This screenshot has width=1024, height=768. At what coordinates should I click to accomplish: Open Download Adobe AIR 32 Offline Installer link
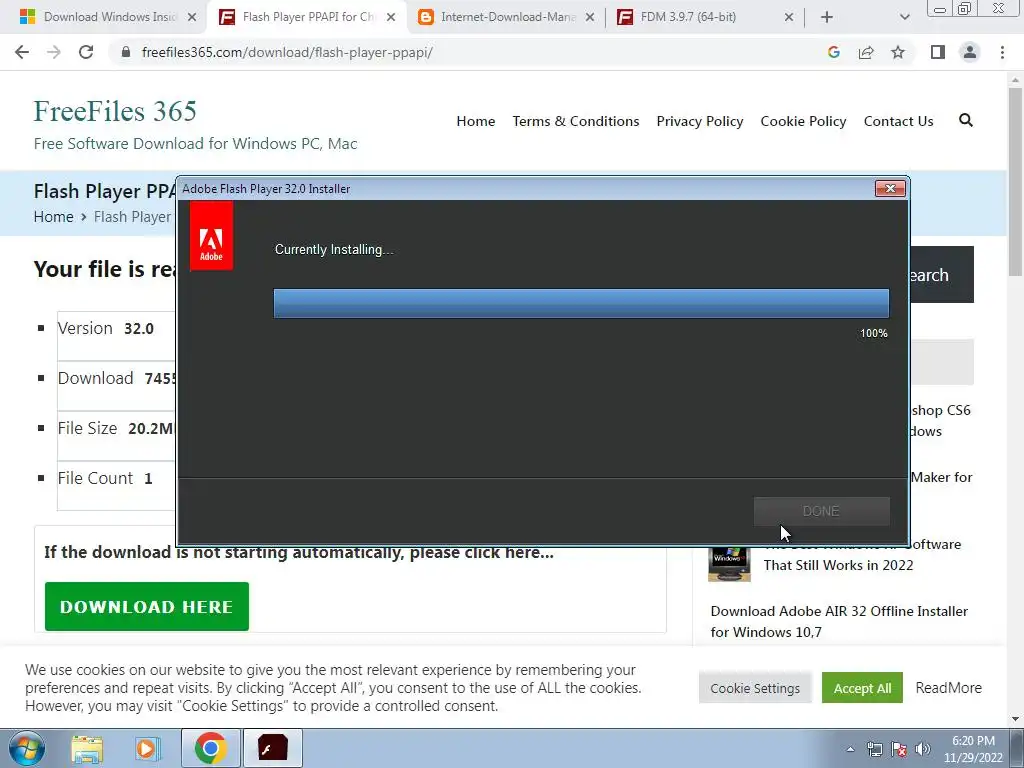[x=839, y=622]
